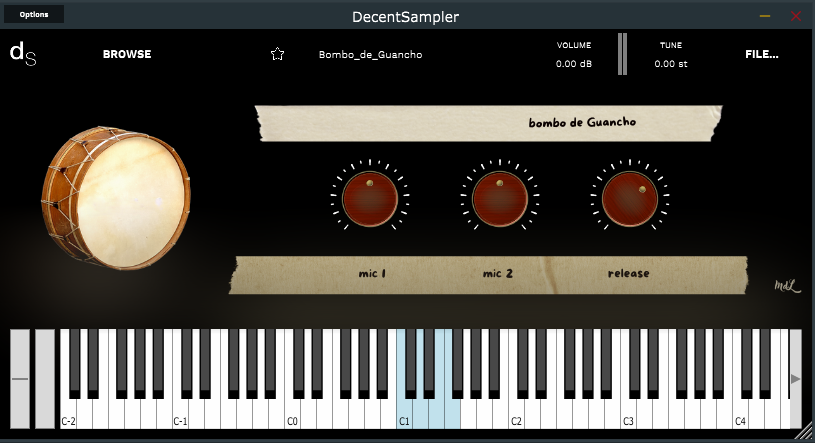Open the Options menu

(x=34, y=14)
